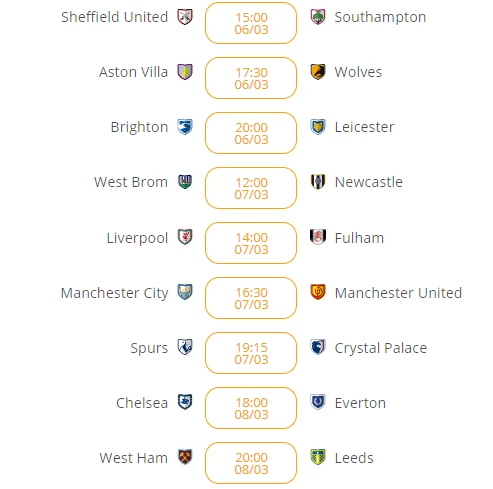Image resolution: width=493 pixels, height=489 pixels.
Task: Click the Manchester United red crest
Action: tap(318, 292)
